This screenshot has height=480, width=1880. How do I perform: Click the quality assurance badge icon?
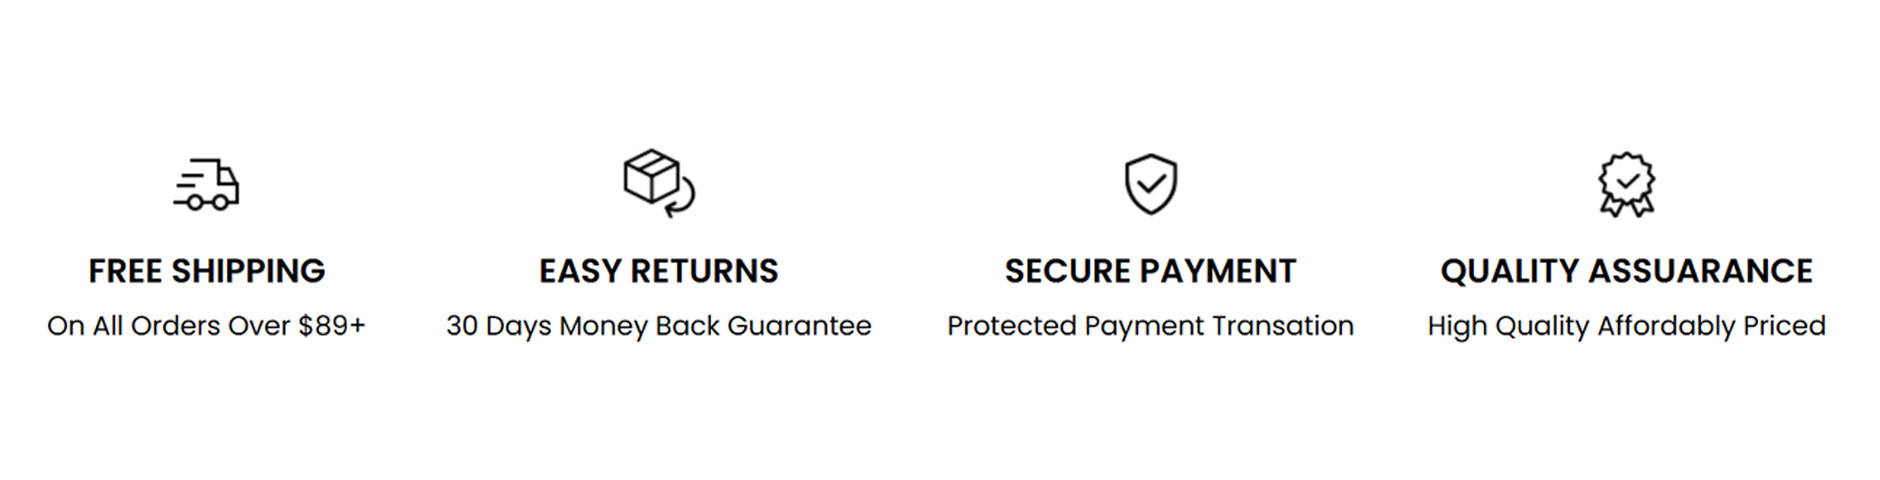point(1626,184)
